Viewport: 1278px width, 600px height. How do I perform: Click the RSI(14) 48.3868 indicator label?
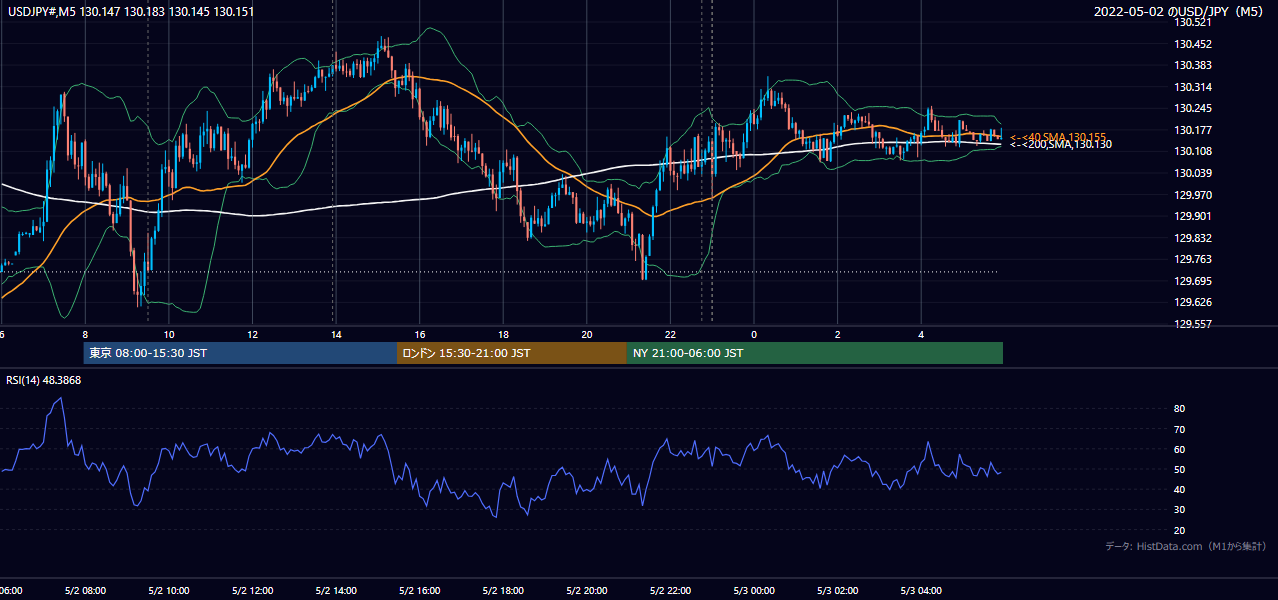pyautogui.click(x=44, y=380)
